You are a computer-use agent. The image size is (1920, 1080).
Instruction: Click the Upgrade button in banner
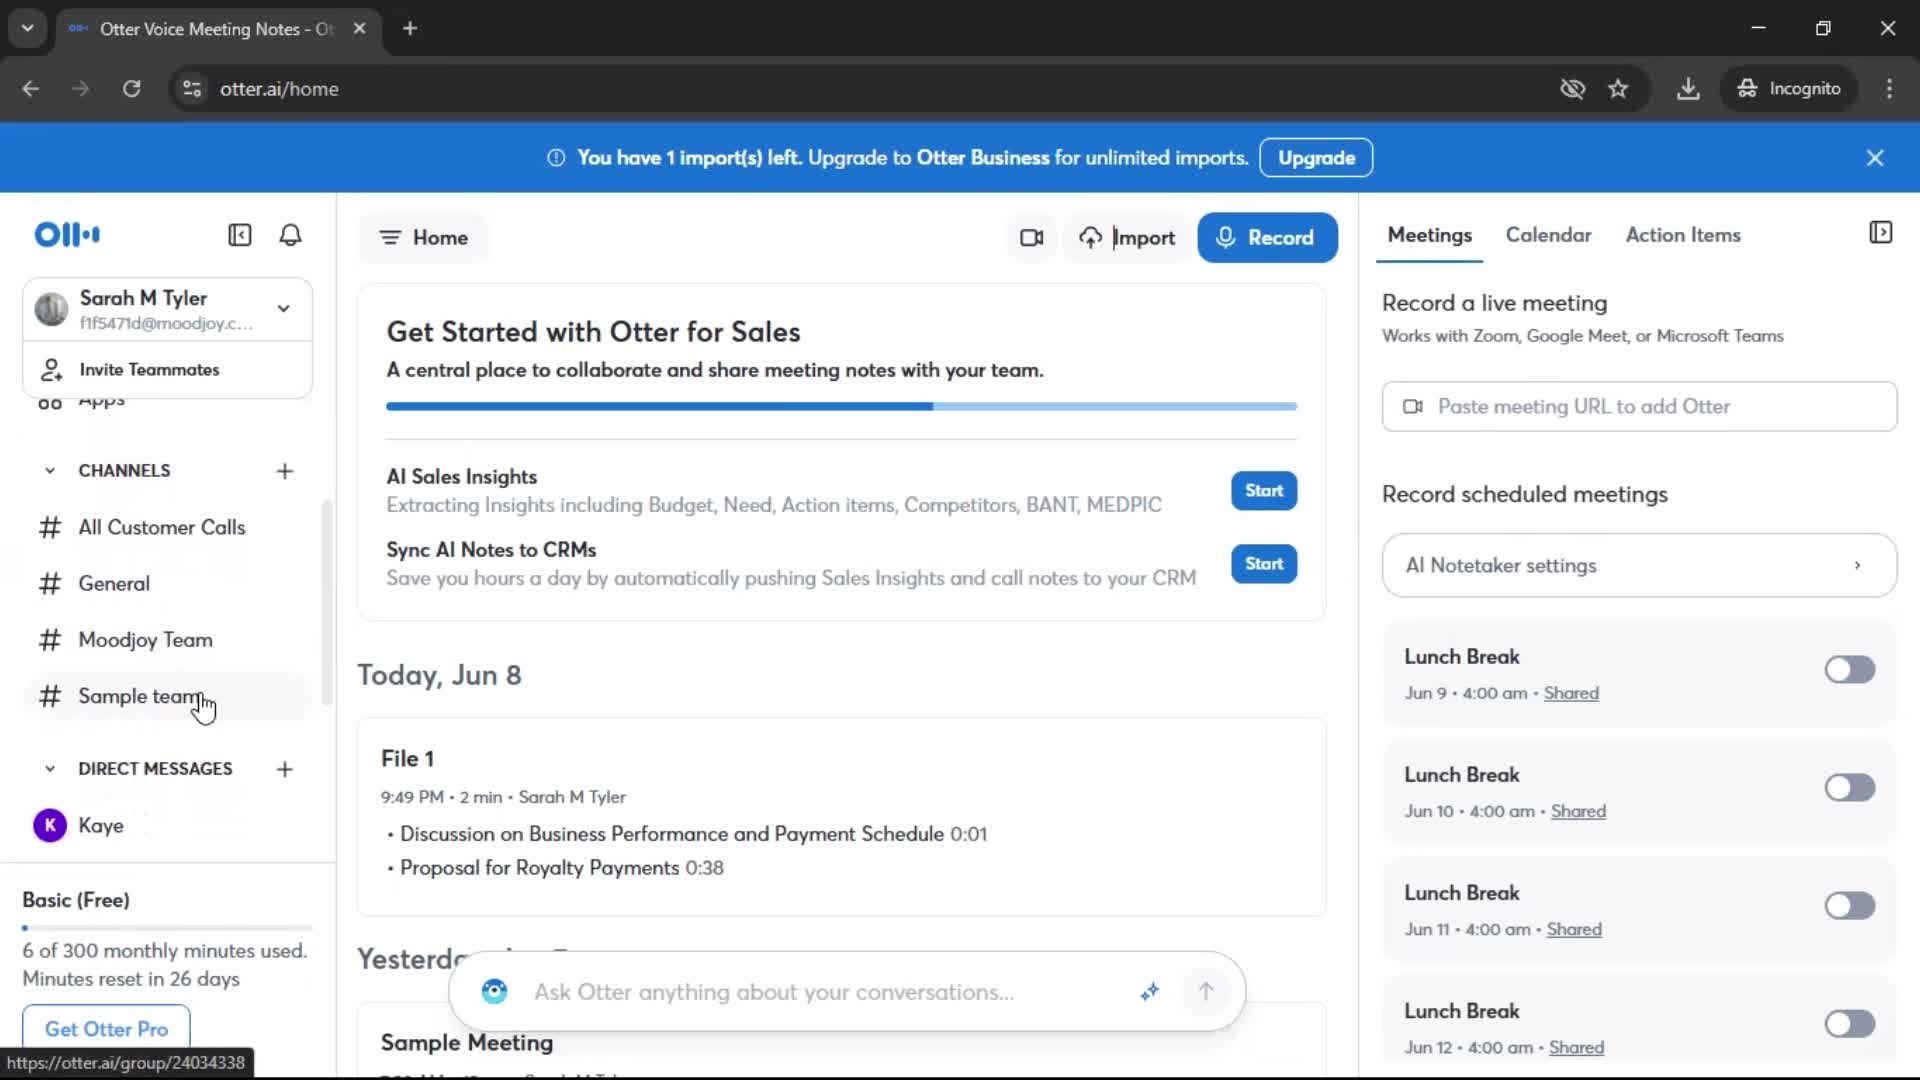[1316, 158]
